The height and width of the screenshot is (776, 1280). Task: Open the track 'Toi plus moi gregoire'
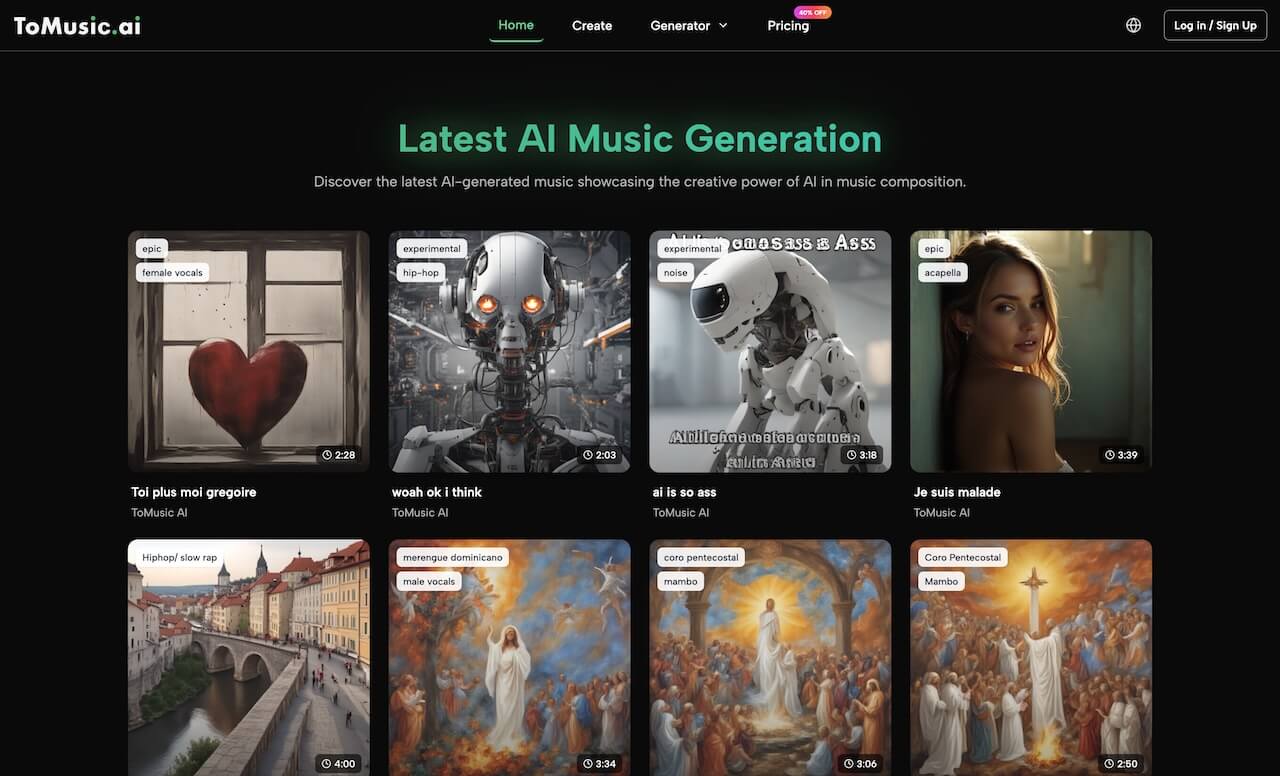coord(193,491)
